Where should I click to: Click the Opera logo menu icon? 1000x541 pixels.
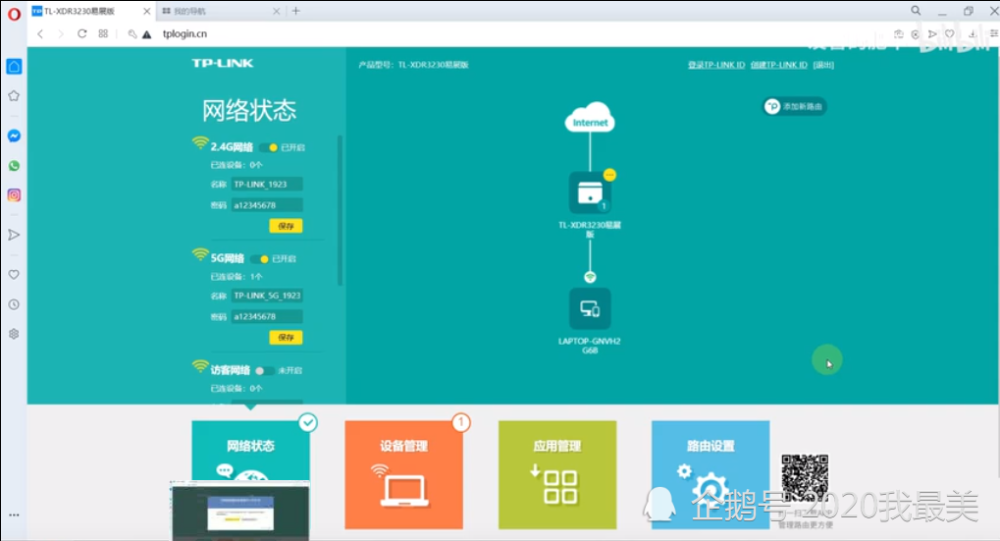[x=13, y=13]
